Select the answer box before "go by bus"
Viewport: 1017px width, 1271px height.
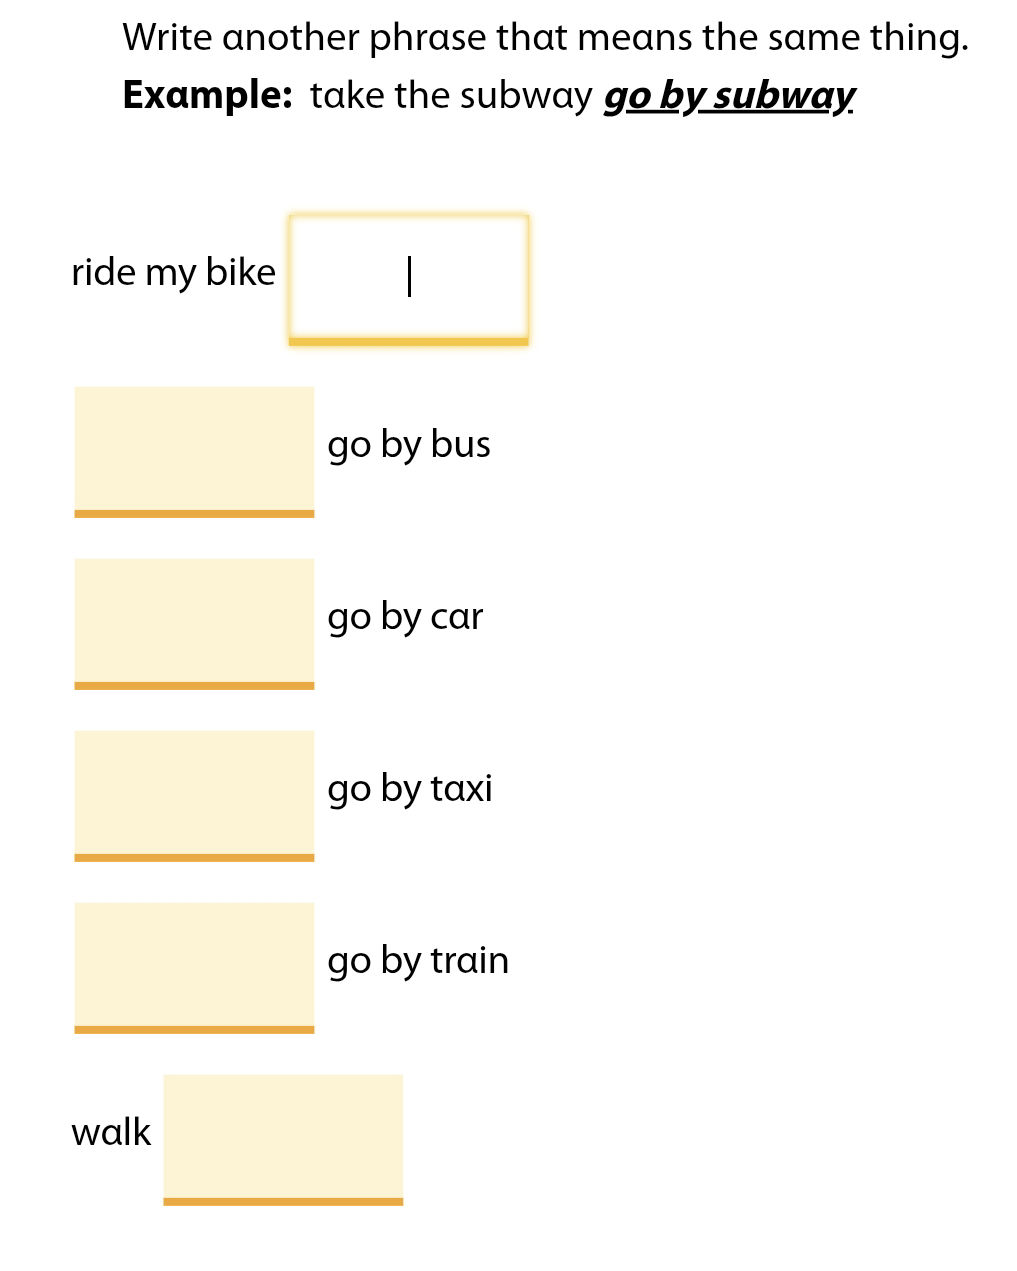(x=194, y=452)
